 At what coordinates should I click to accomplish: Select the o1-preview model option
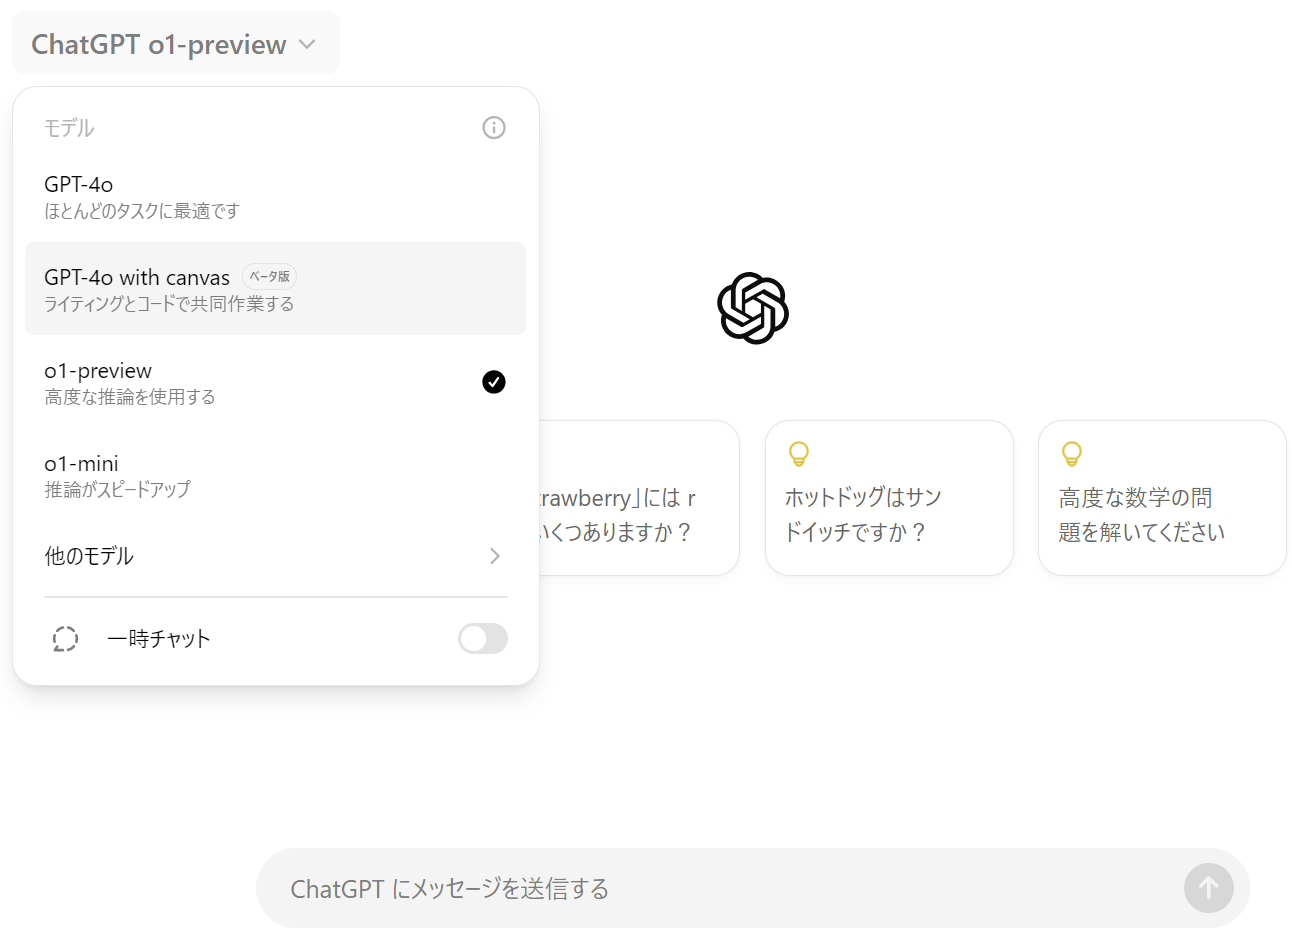click(x=275, y=382)
